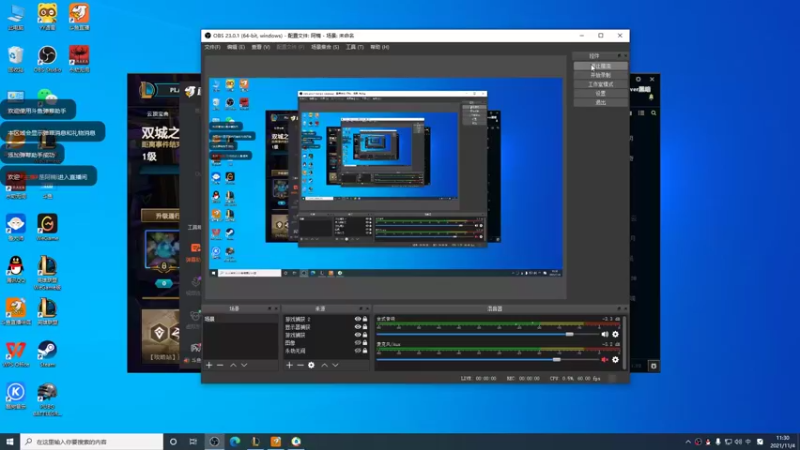Open 设置 from the Controls panel
The height and width of the screenshot is (450, 800).
(x=601, y=93)
